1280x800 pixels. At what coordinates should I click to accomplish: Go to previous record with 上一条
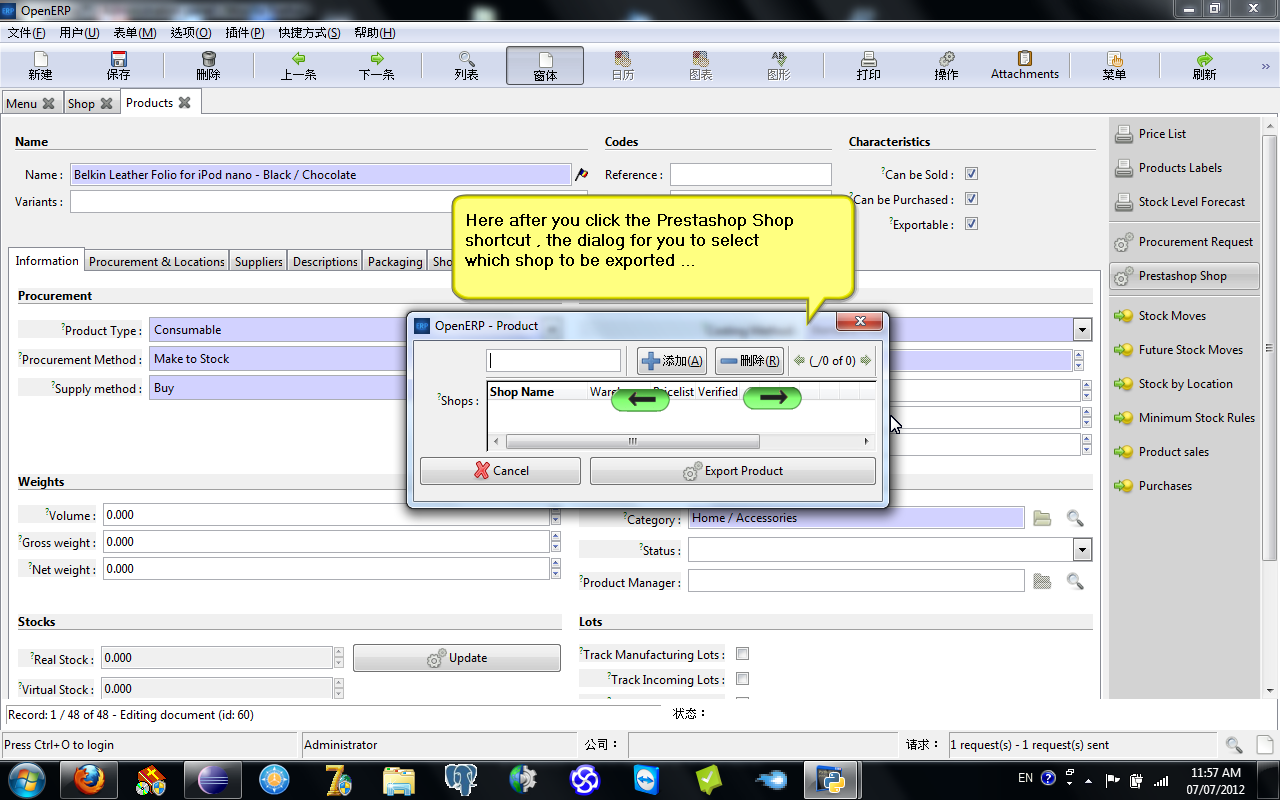pyautogui.click(x=298, y=66)
